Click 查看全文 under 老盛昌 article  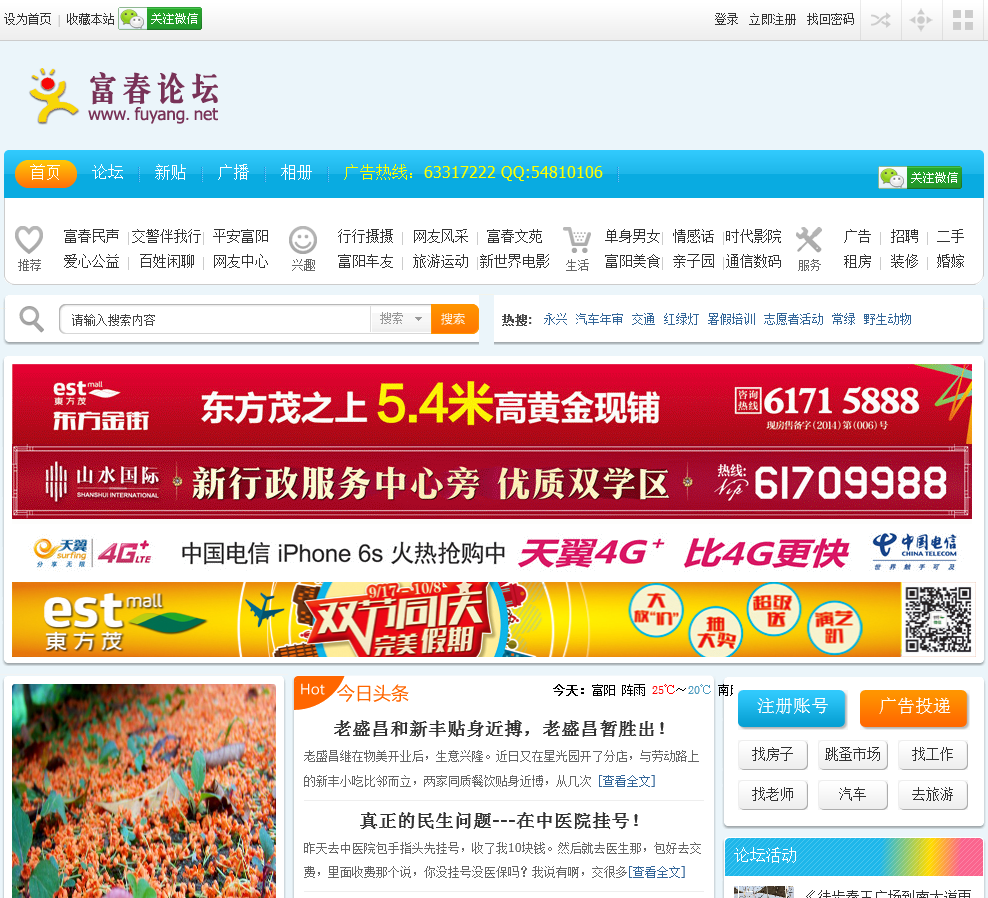click(x=626, y=781)
